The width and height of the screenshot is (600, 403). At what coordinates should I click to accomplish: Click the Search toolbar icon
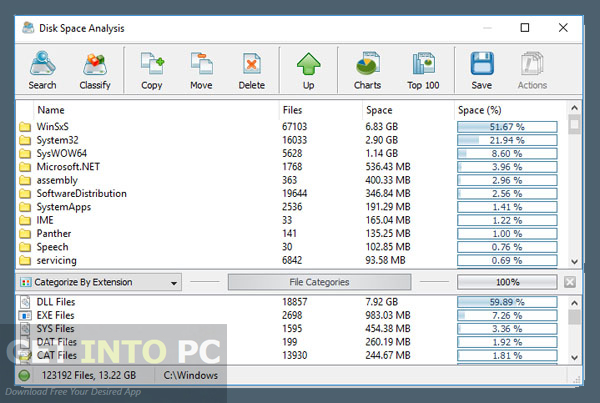coord(42,71)
